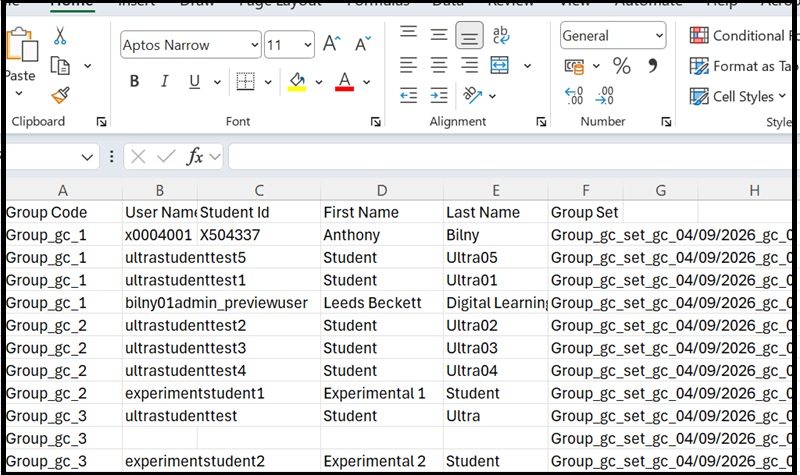The height and width of the screenshot is (475, 800).
Task: Expand accounting format options
Action: click(x=596, y=66)
